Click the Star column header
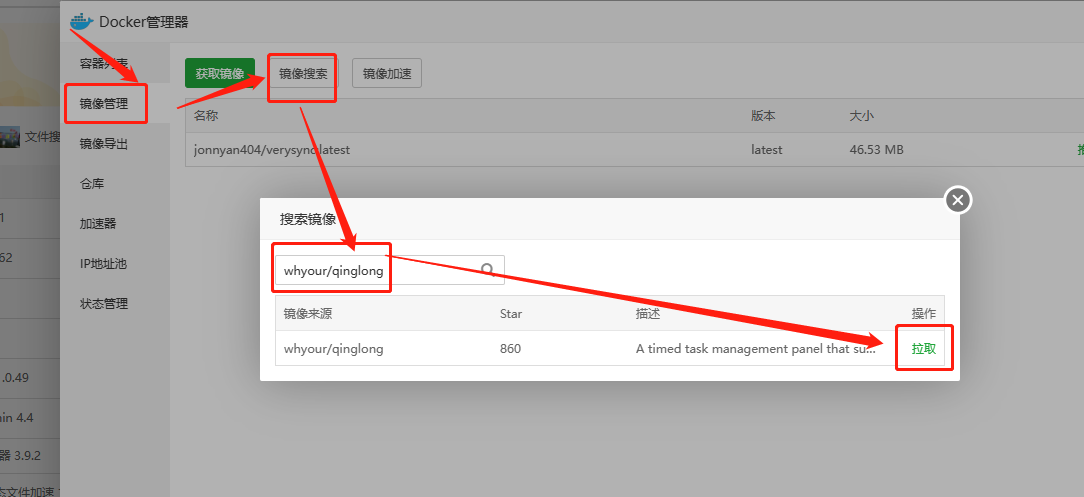This screenshot has height=497, width=1084. pyautogui.click(x=511, y=314)
